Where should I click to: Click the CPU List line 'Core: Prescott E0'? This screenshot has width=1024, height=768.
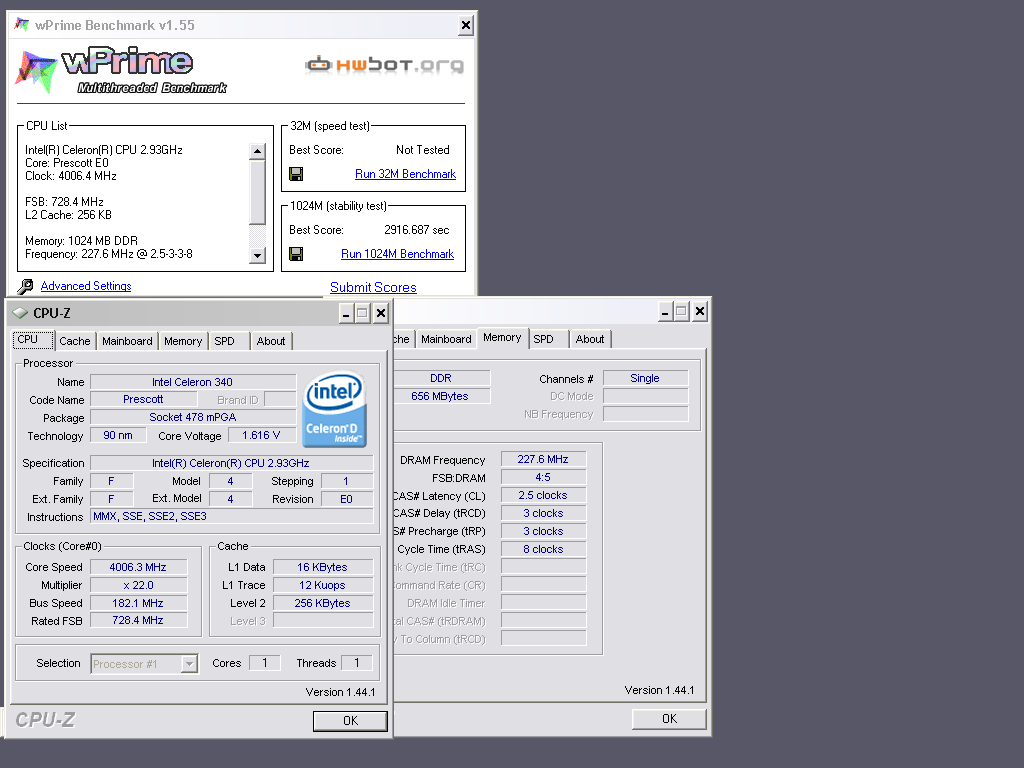[67, 163]
